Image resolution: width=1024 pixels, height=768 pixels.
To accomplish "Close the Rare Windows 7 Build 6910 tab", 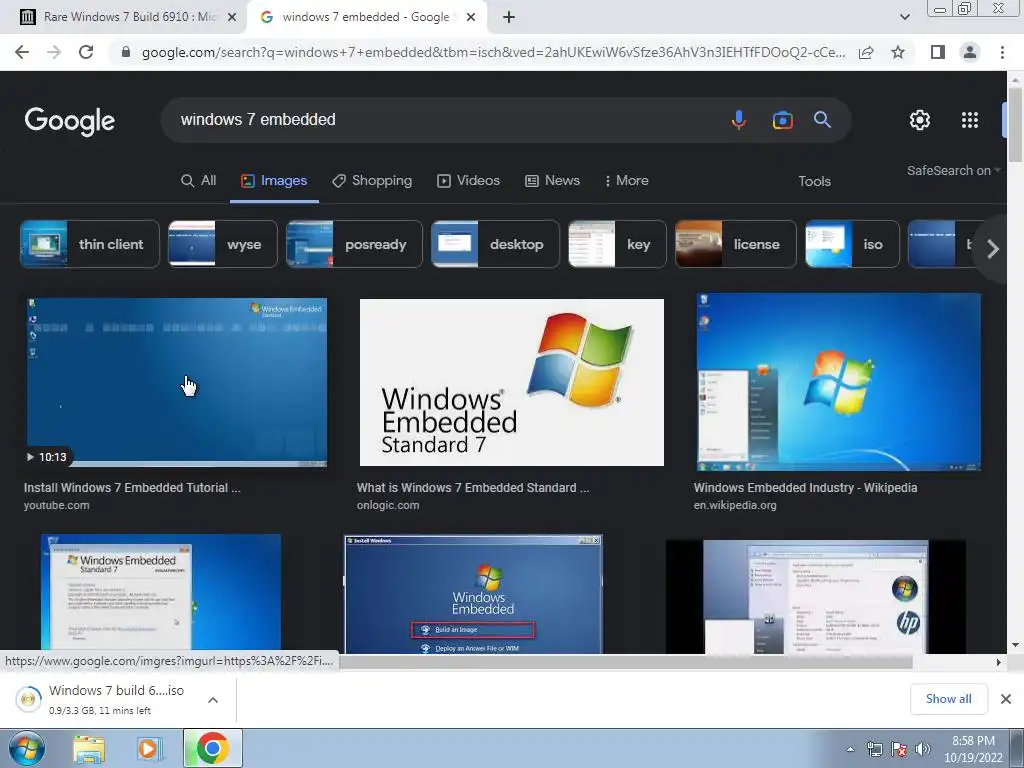I will point(232,17).
